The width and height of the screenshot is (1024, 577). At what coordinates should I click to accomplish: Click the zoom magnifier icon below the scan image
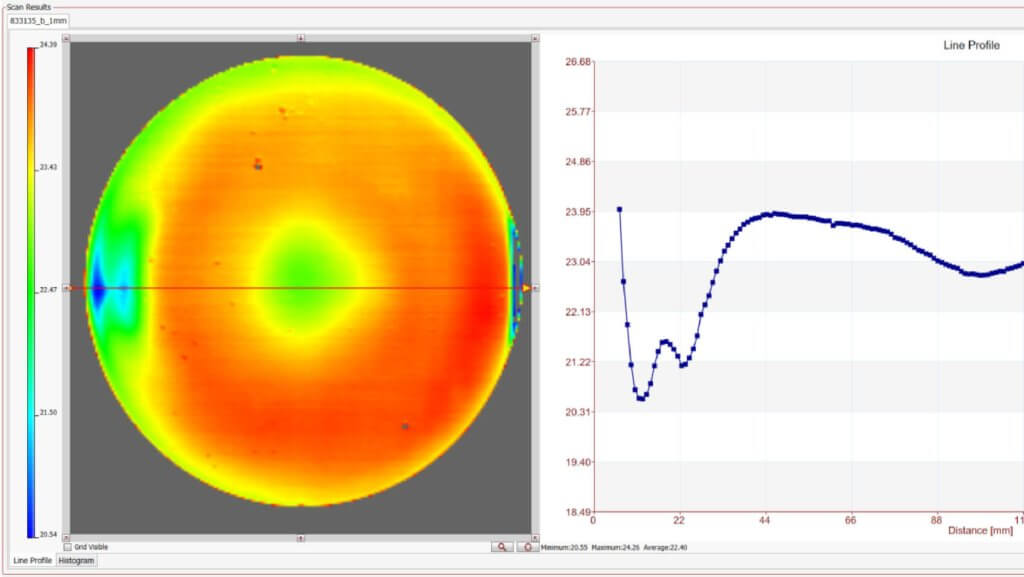pyautogui.click(x=503, y=546)
